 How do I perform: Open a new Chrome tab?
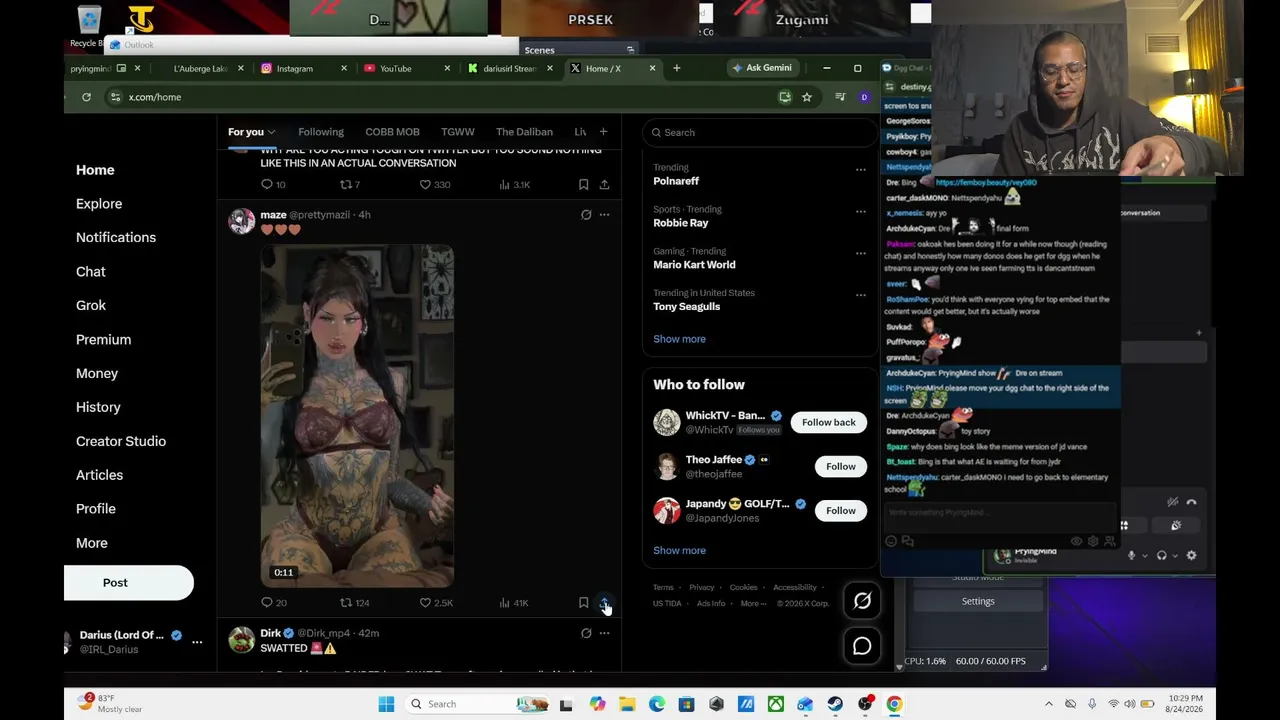[676, 68]
